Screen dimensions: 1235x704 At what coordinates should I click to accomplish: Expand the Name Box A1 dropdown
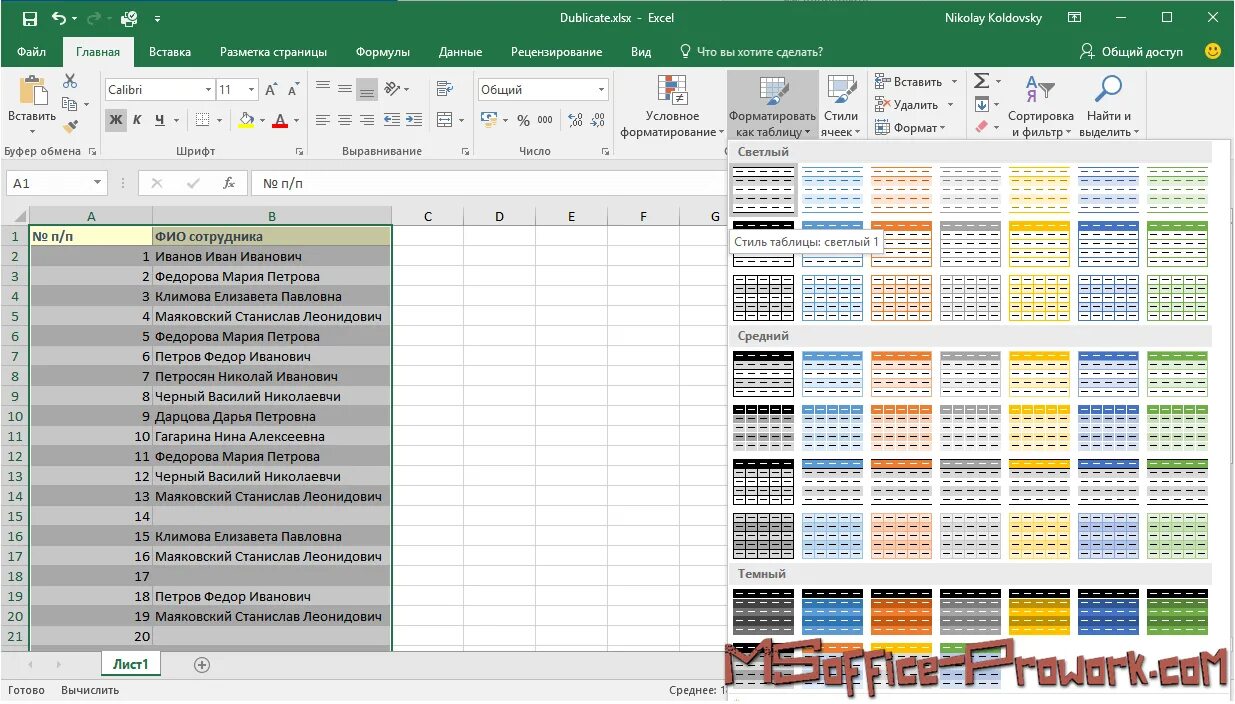97,183
